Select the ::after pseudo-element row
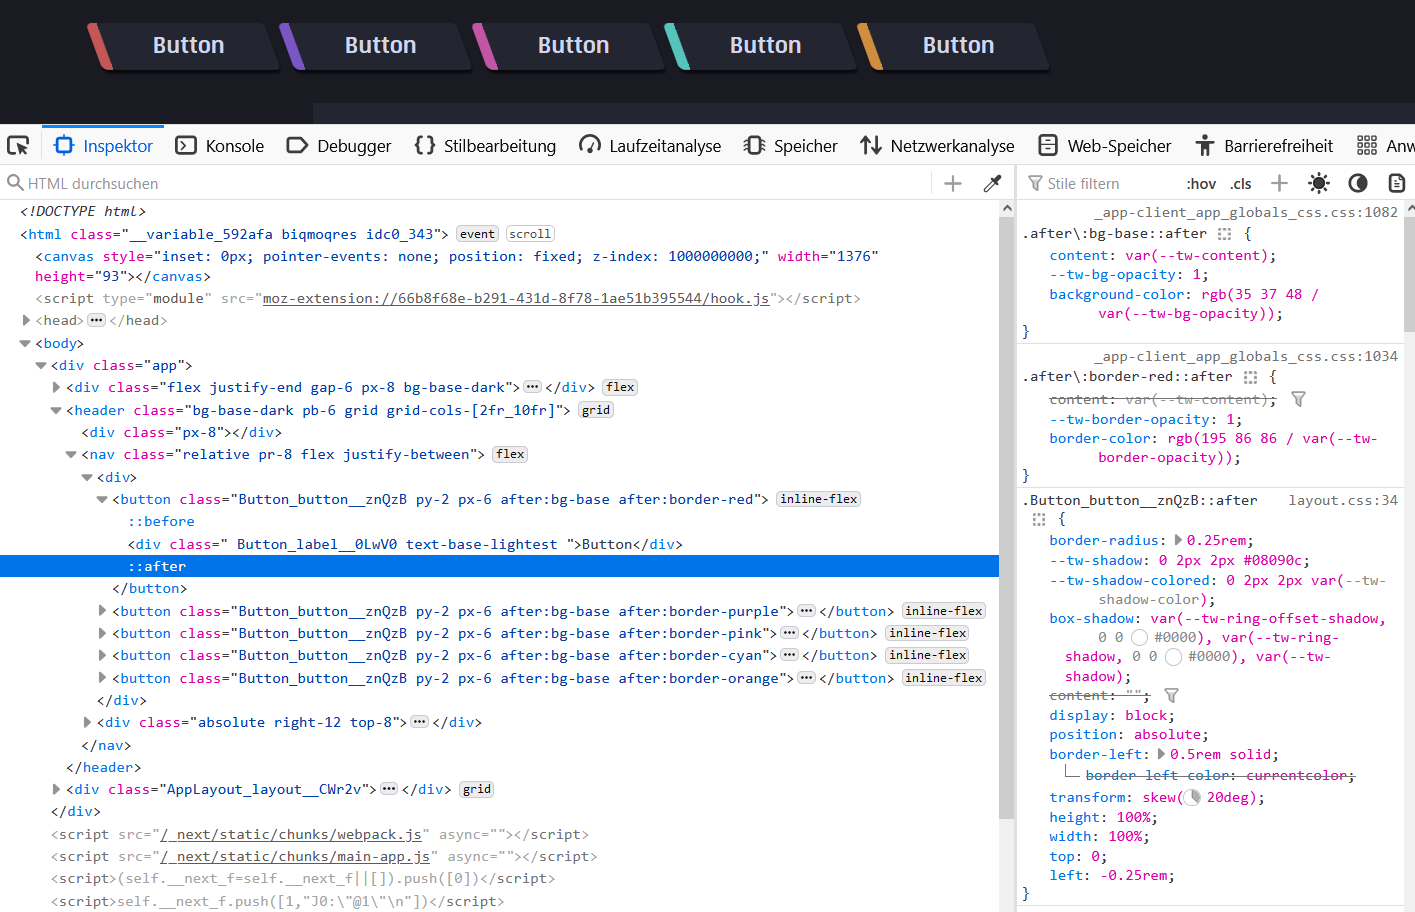 (x=499, y=566)
